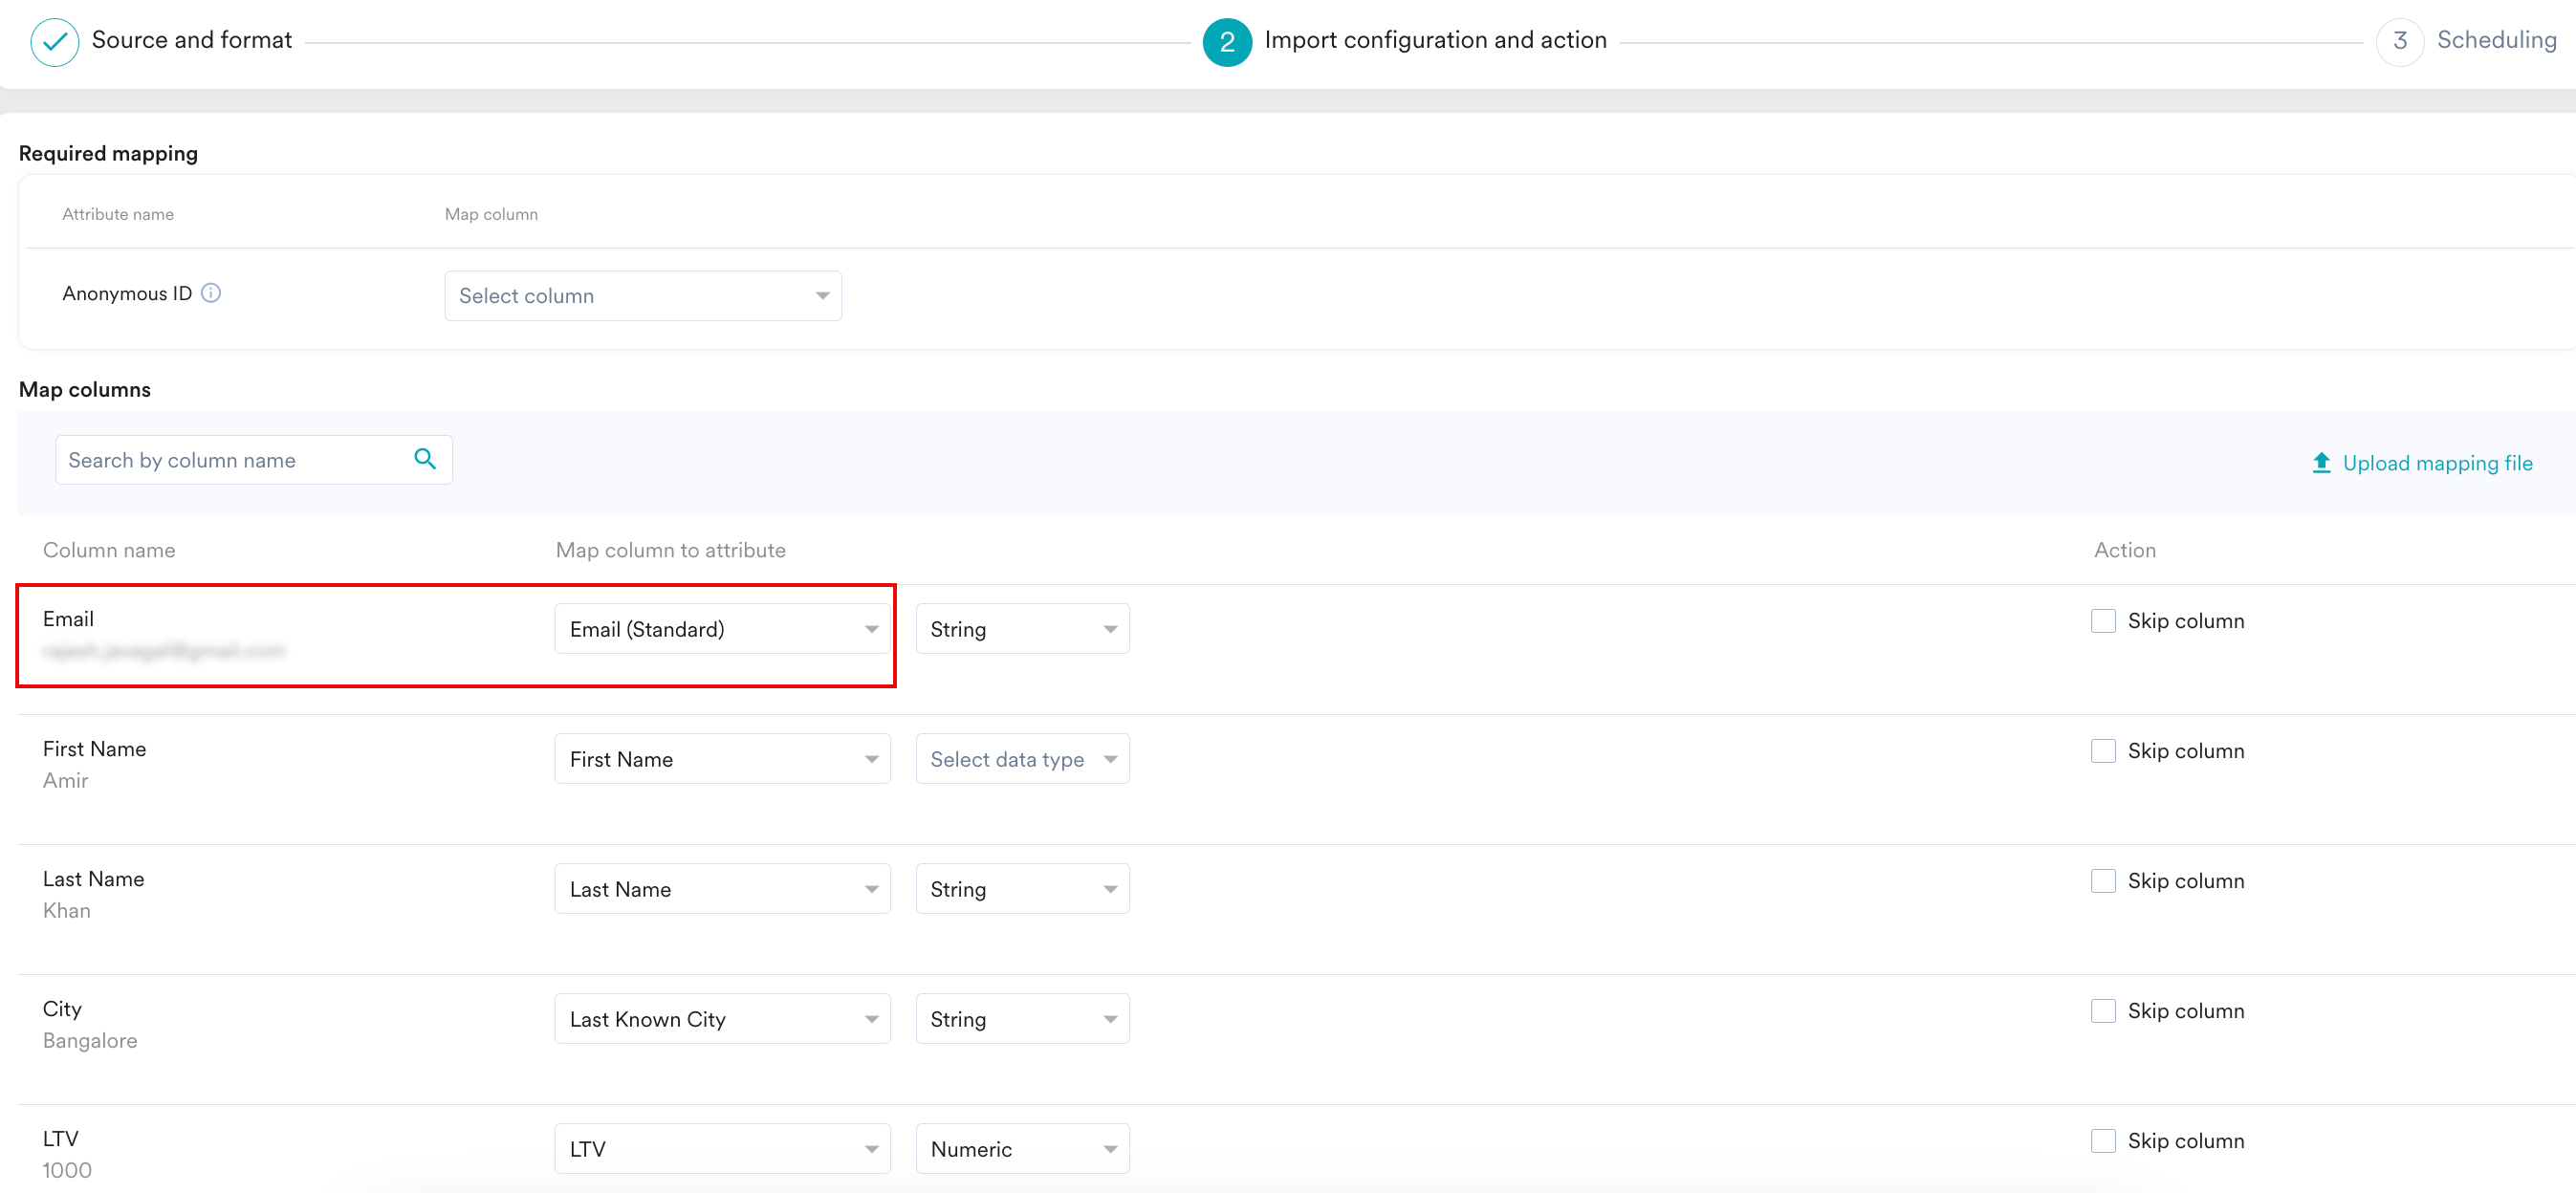Go to Source and format step

coord(192,40)
